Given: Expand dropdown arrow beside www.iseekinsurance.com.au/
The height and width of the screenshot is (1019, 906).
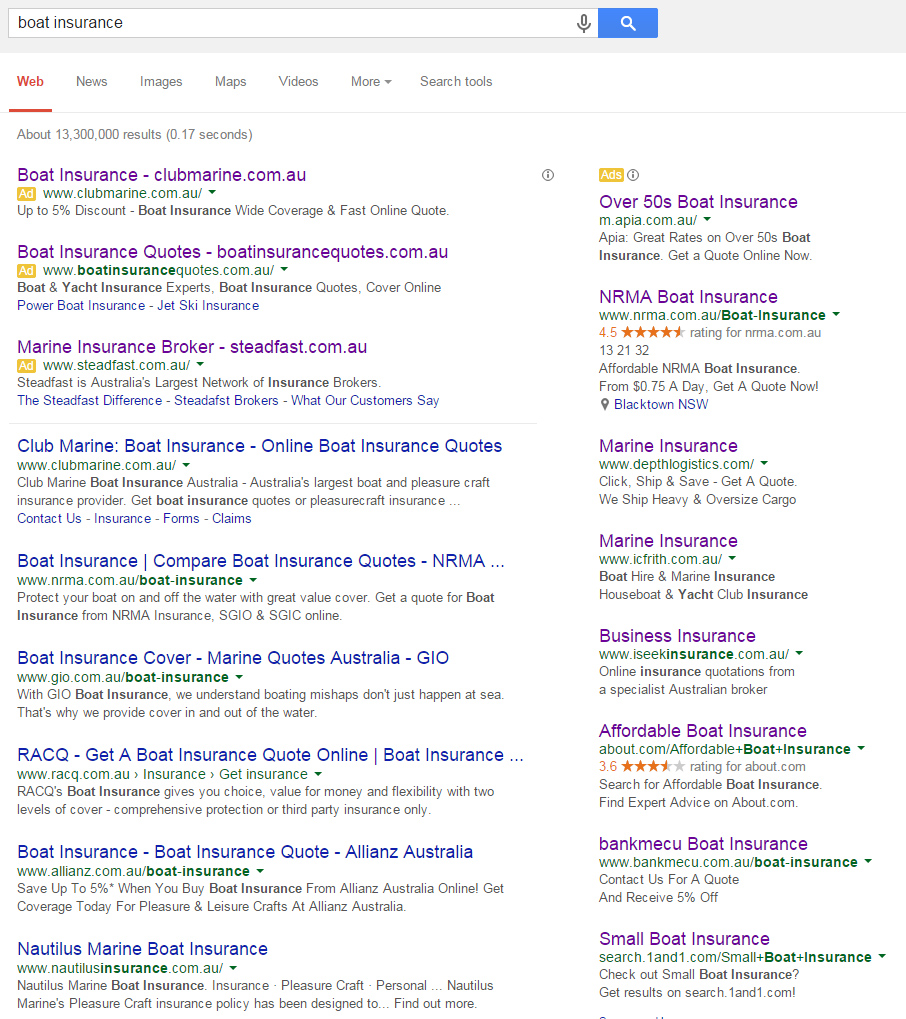Looking at the screenshot, I should 799,653.
